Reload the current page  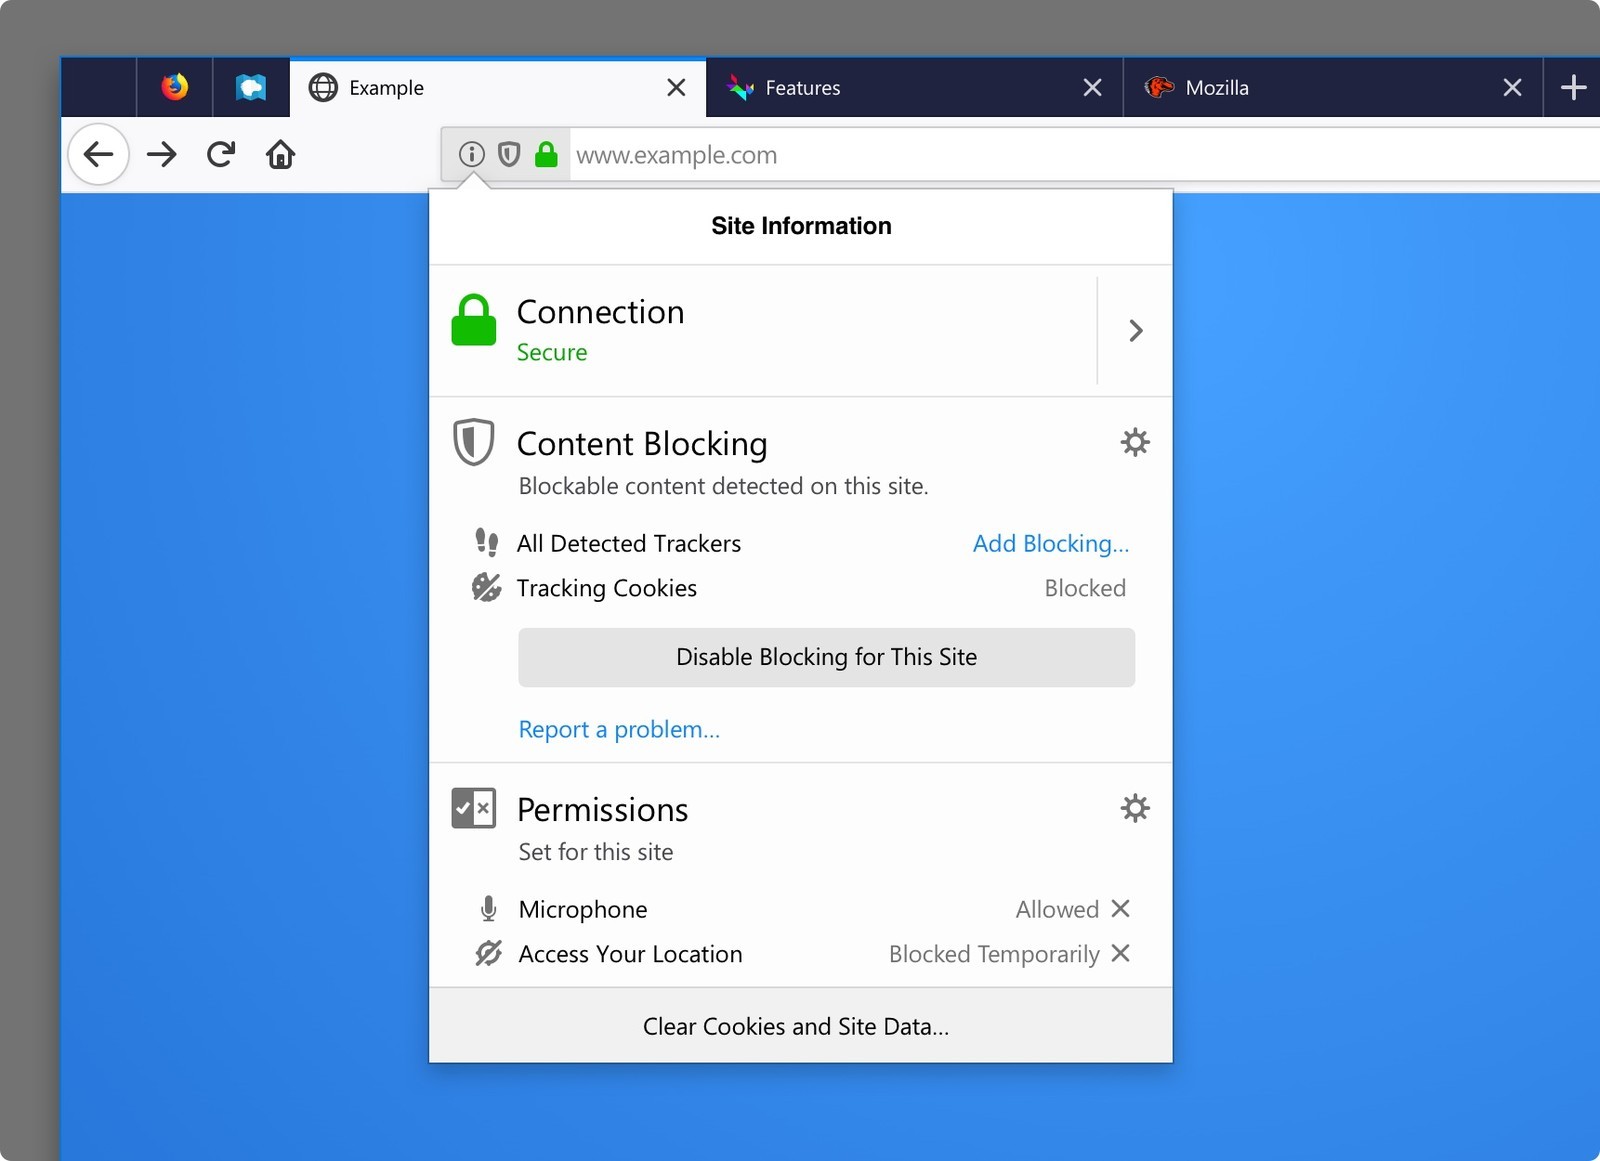tap(221, 155)
